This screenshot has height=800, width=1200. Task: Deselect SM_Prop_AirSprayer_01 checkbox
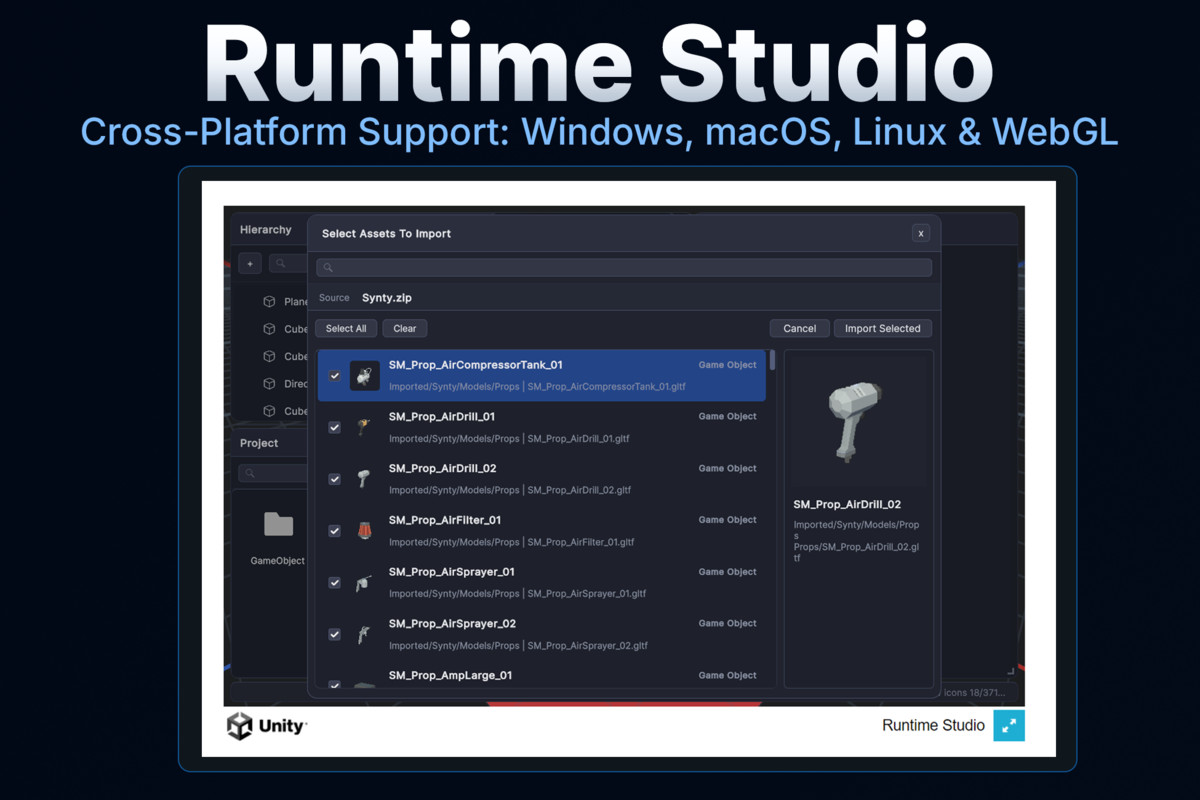335,583
